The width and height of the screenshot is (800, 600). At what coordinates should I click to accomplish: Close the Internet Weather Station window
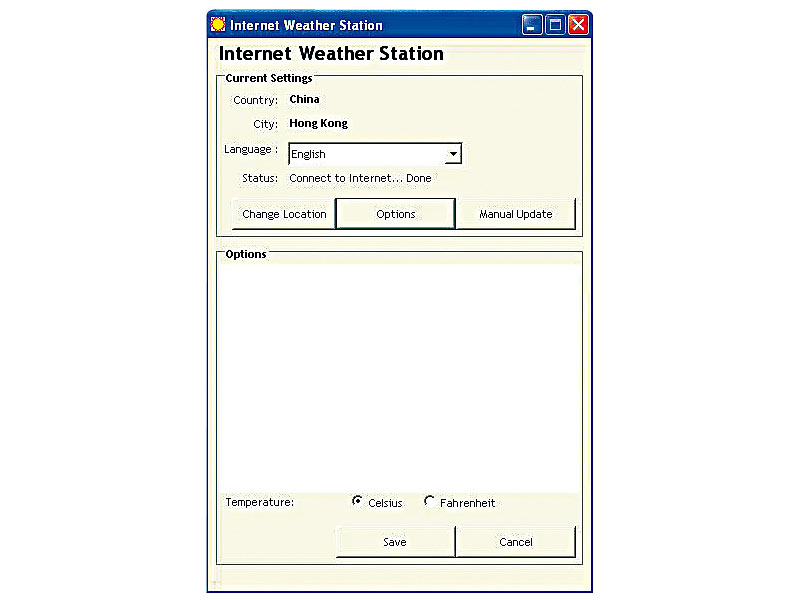pyautogui.click(x=578, y=25)
